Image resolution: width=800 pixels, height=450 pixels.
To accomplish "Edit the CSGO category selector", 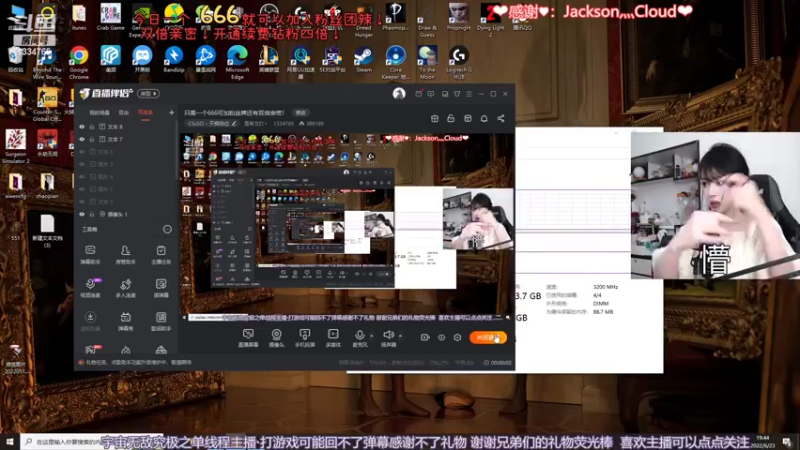I will pyautogui.click(x=211, y=123).
